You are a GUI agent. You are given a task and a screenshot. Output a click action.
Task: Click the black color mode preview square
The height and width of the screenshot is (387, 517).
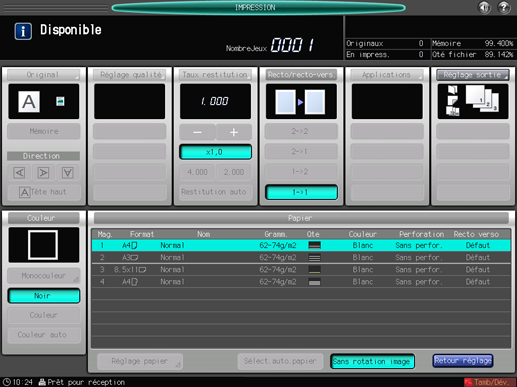coord(44,245)
